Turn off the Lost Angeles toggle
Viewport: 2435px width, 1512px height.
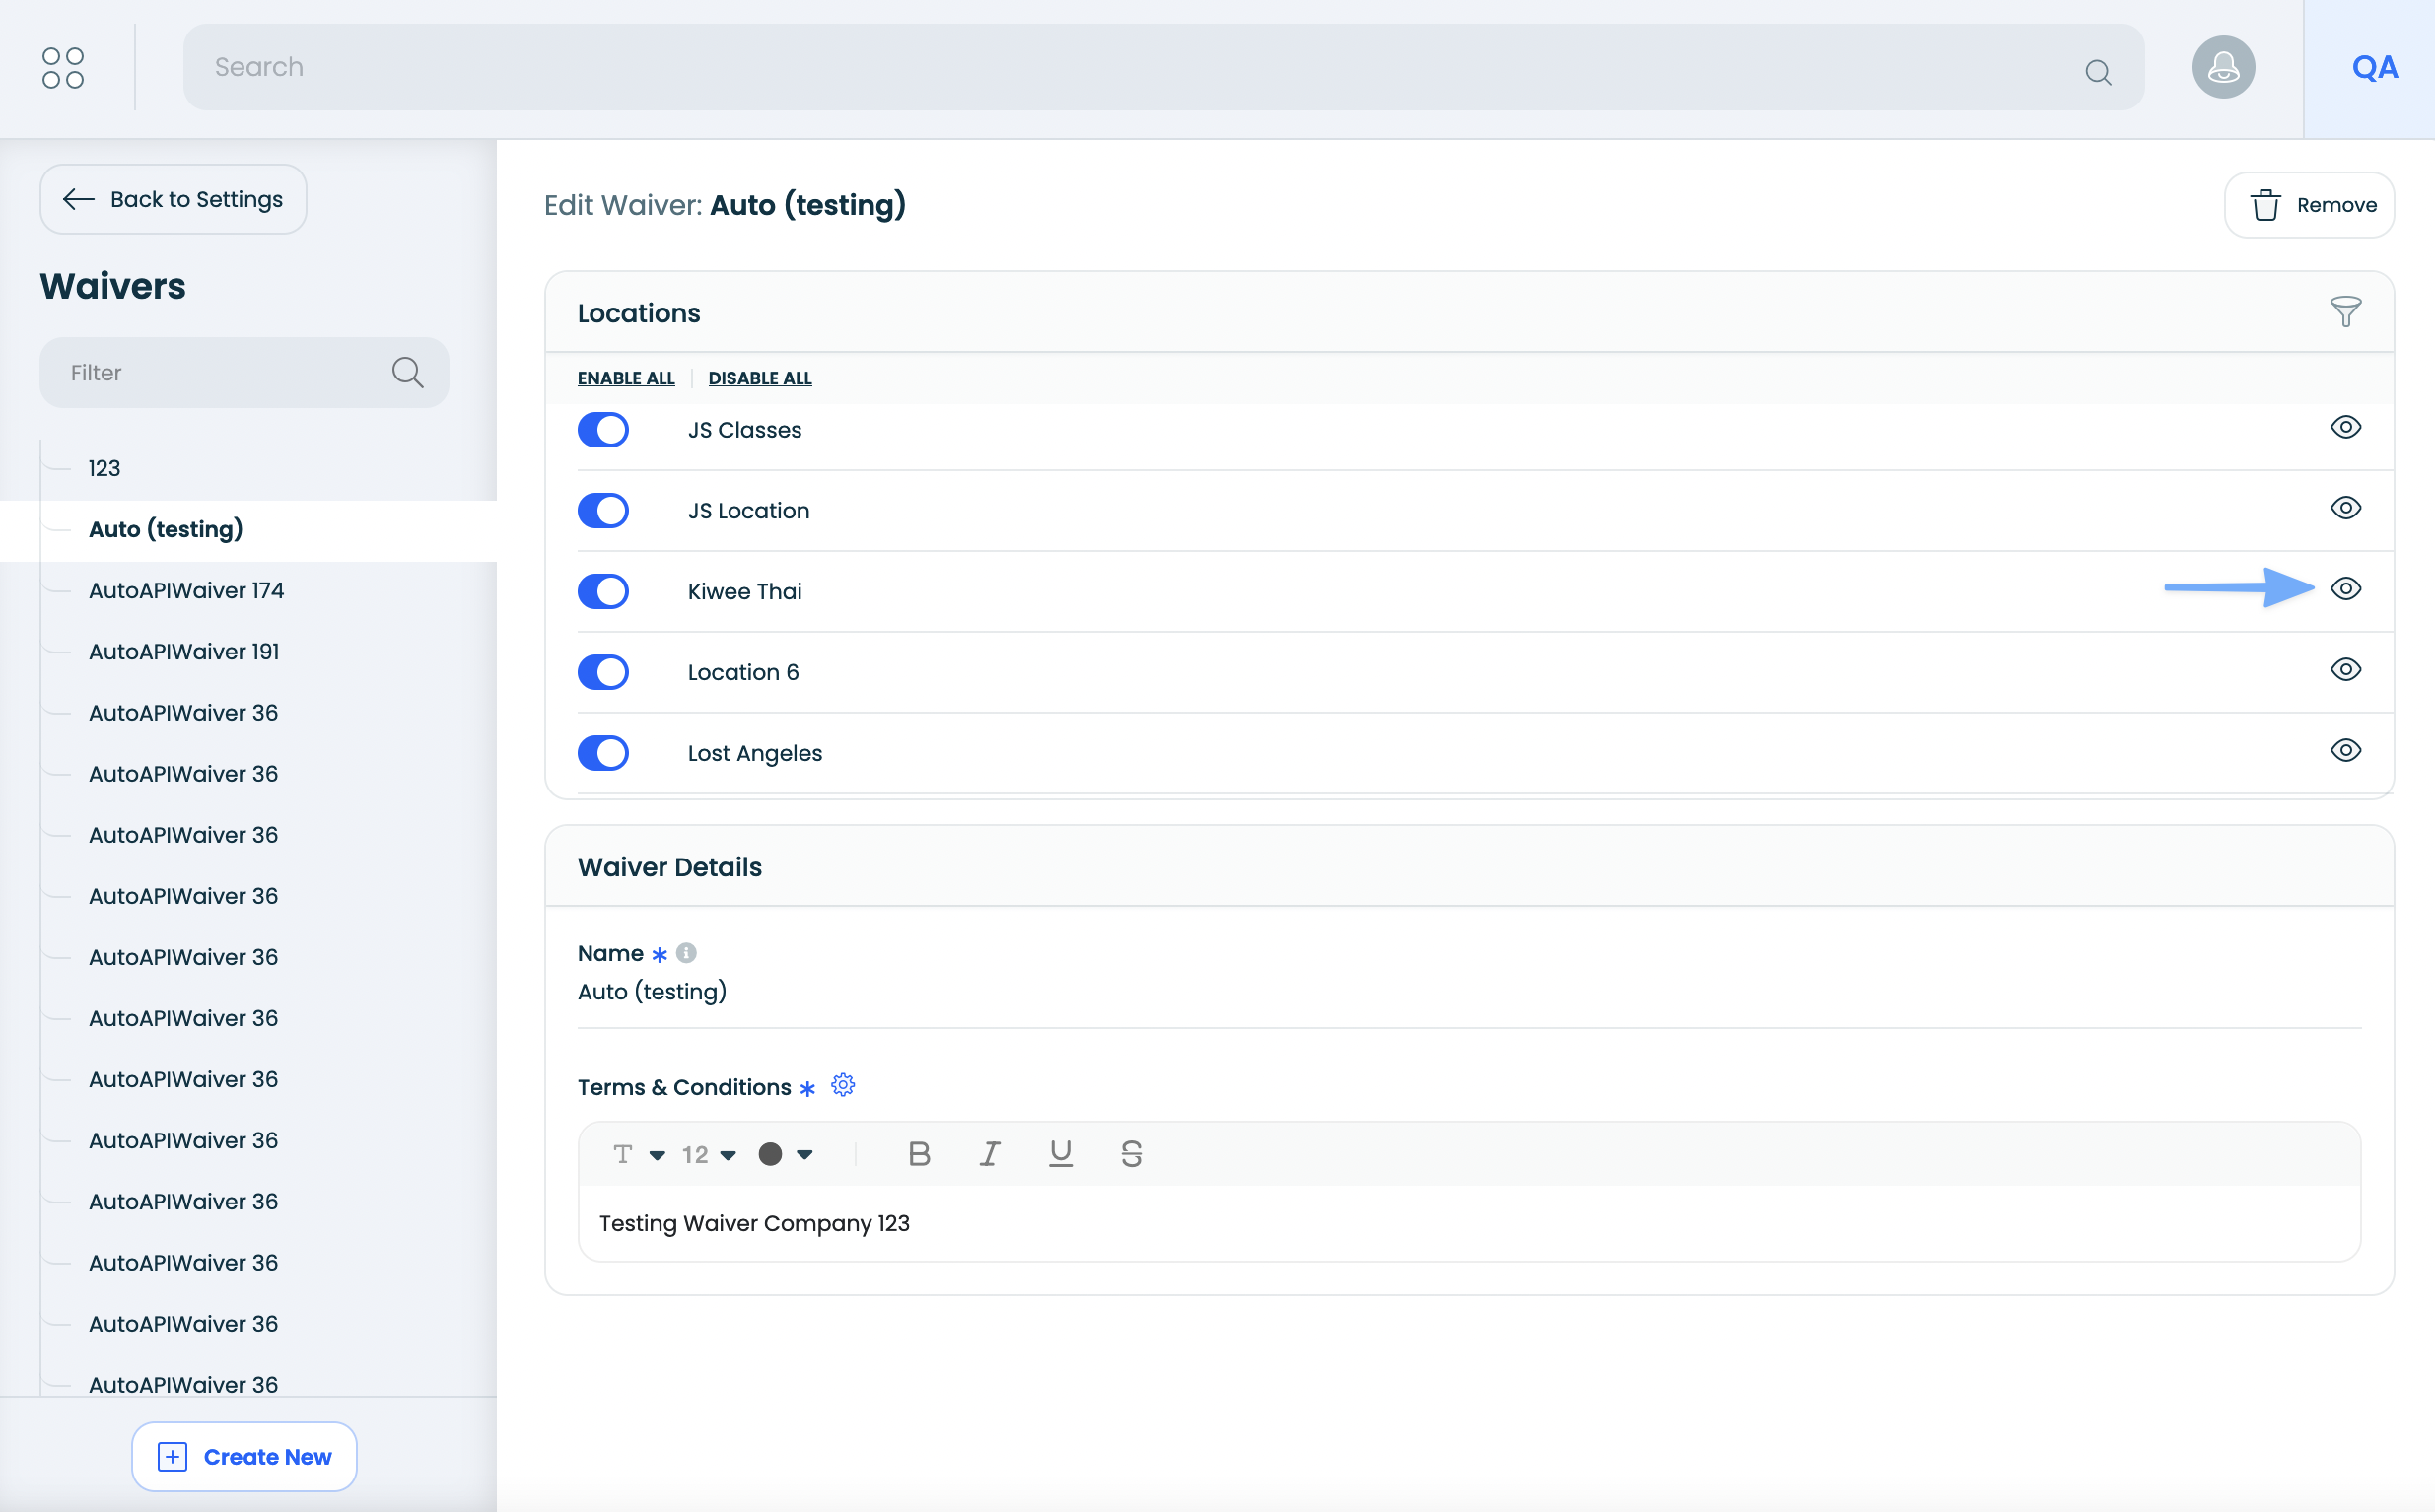(x=603, y=753)
